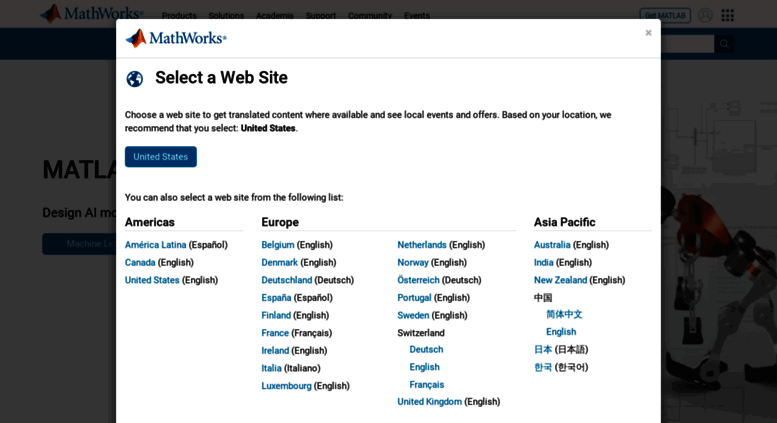Screen dimensions: 777x423
Task: Choose English under 中国
Action: [x=561, y=332]
